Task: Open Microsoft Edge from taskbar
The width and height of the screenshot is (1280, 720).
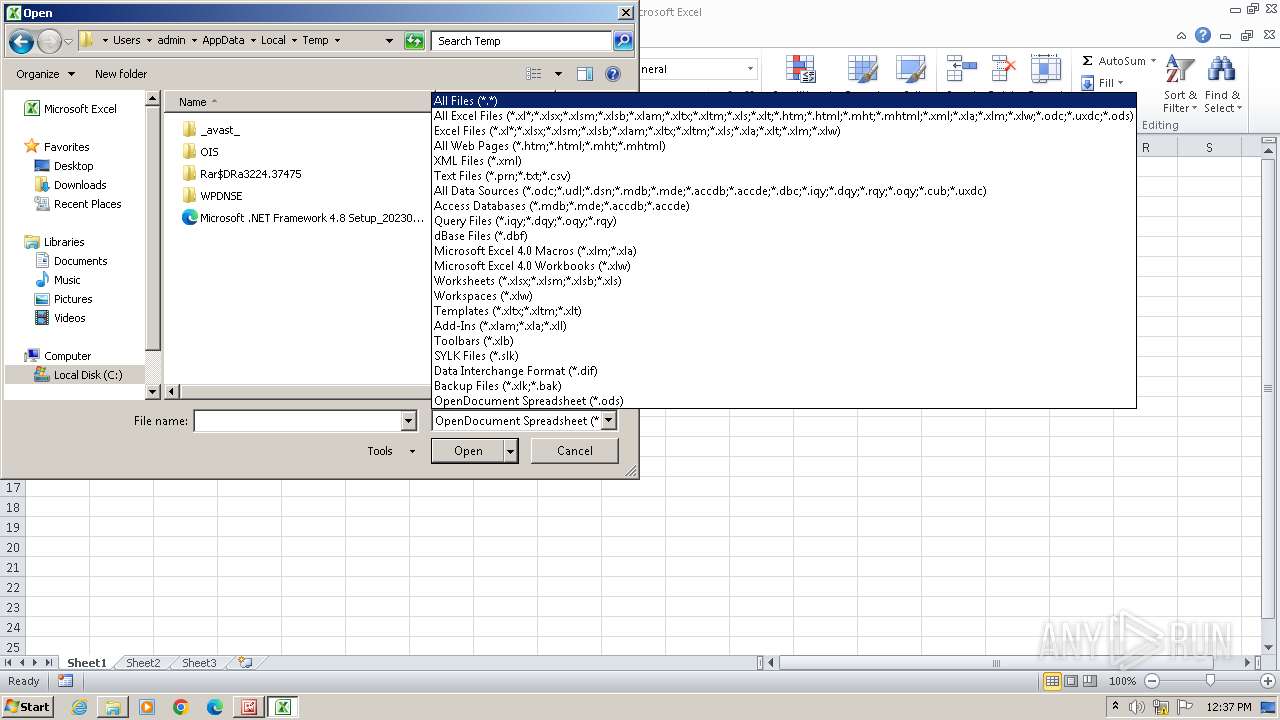Action: click(215, 707)
